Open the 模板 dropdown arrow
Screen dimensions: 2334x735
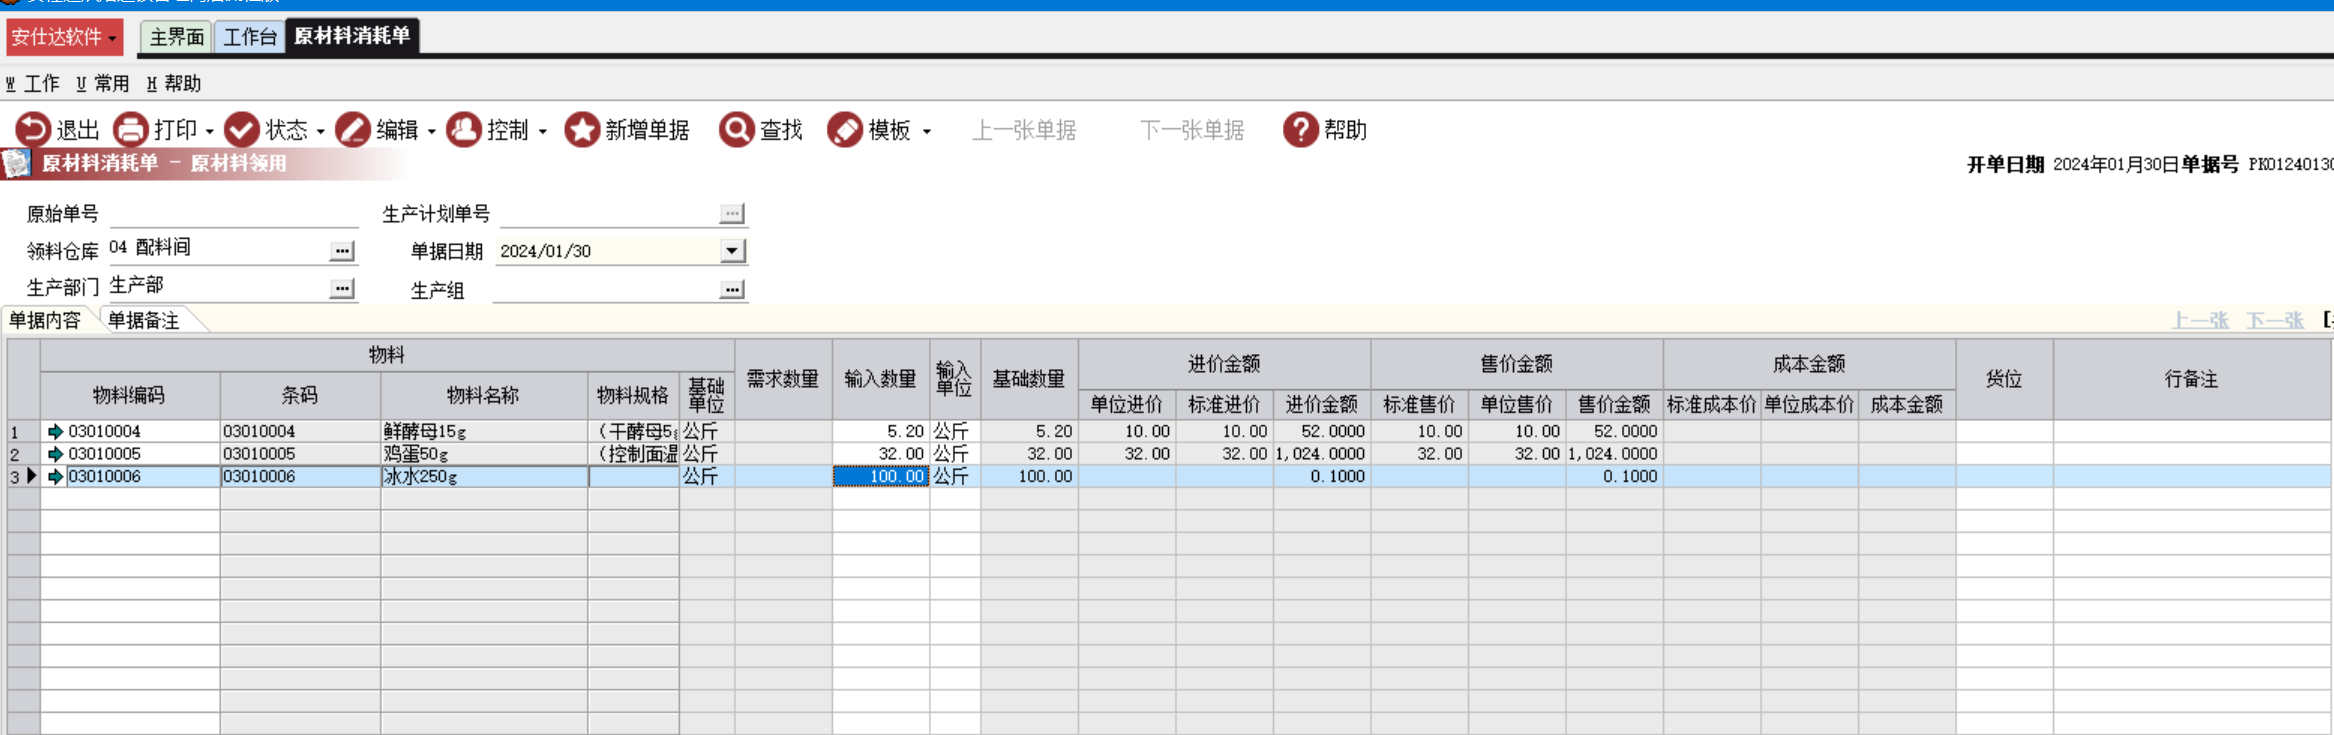tap(927, 131)
